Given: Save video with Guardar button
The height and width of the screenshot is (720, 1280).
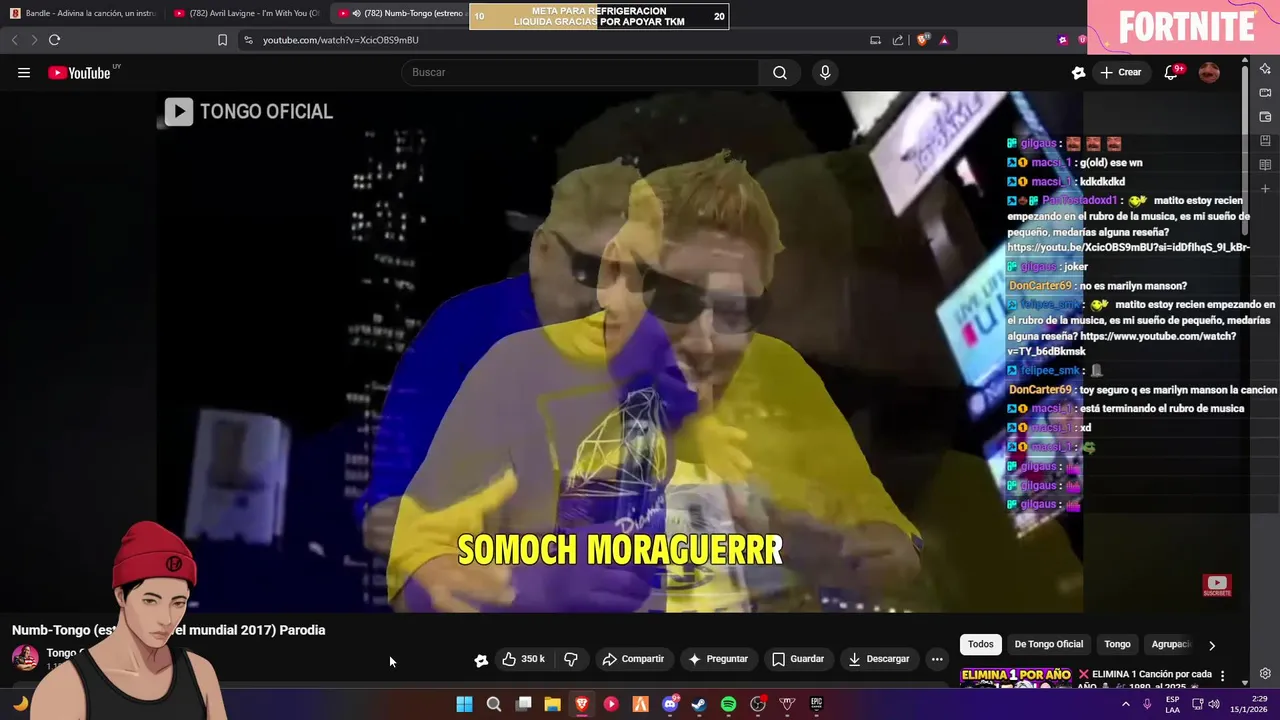Looking at the screenshot, I should (x=798, y=659).
